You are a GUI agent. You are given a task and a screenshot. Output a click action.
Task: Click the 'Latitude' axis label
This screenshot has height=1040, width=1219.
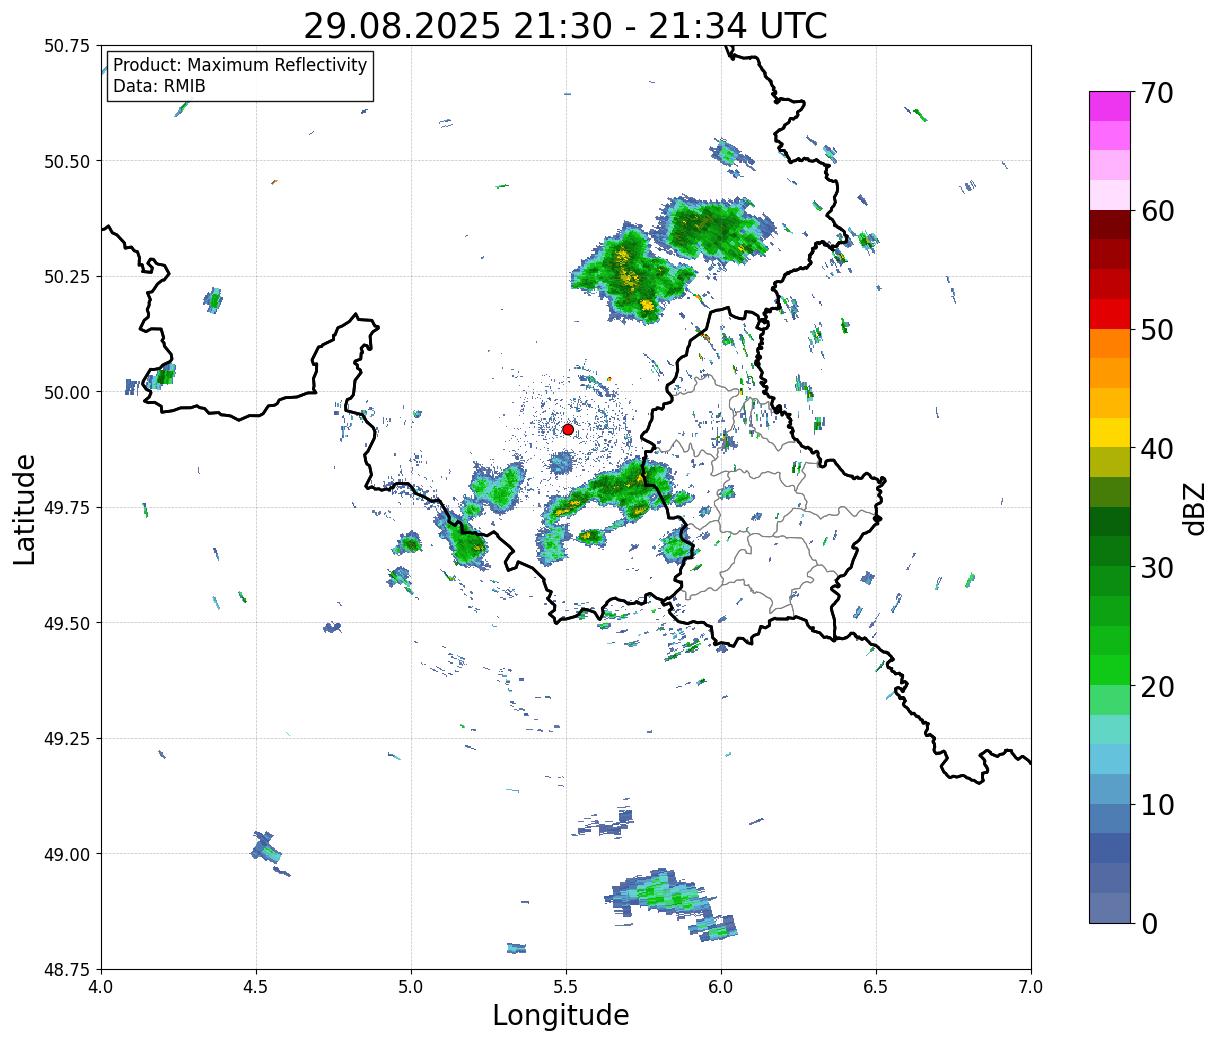25,509
